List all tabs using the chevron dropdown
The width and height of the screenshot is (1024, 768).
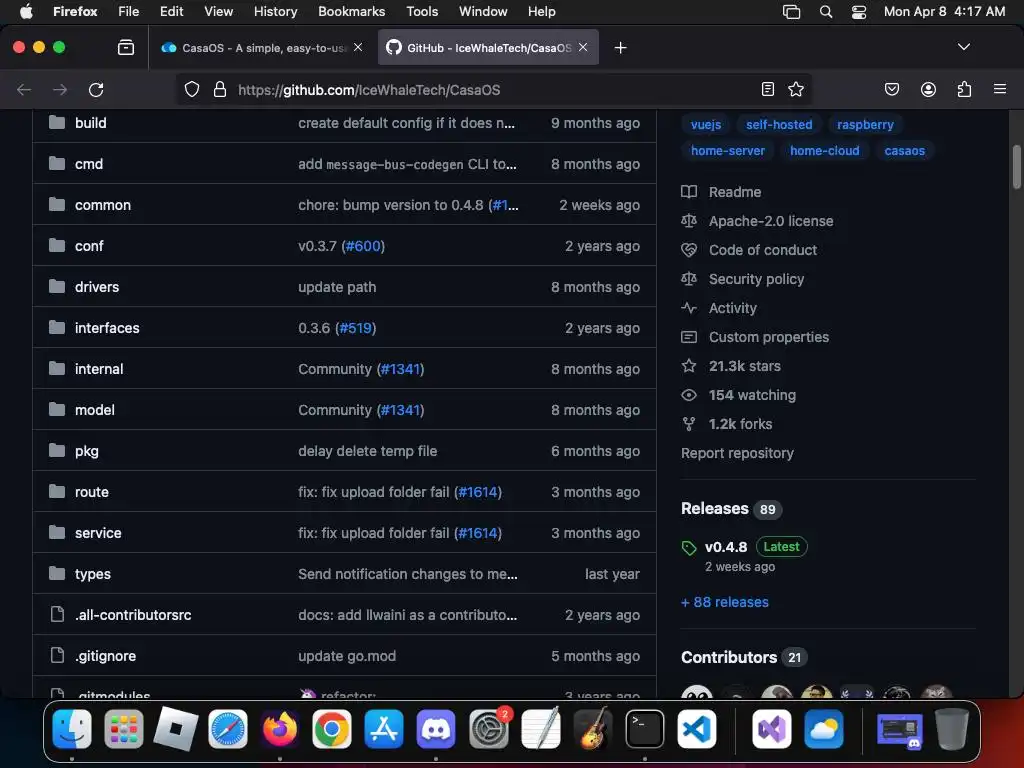click(x=963, y=47)
